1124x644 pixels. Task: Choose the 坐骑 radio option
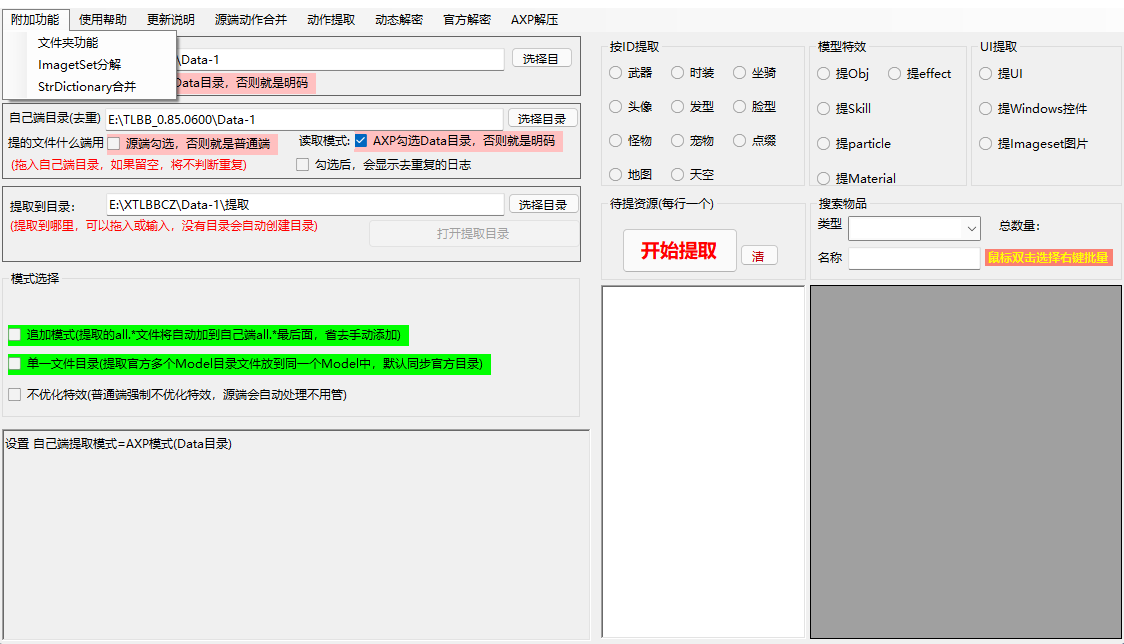740,73
